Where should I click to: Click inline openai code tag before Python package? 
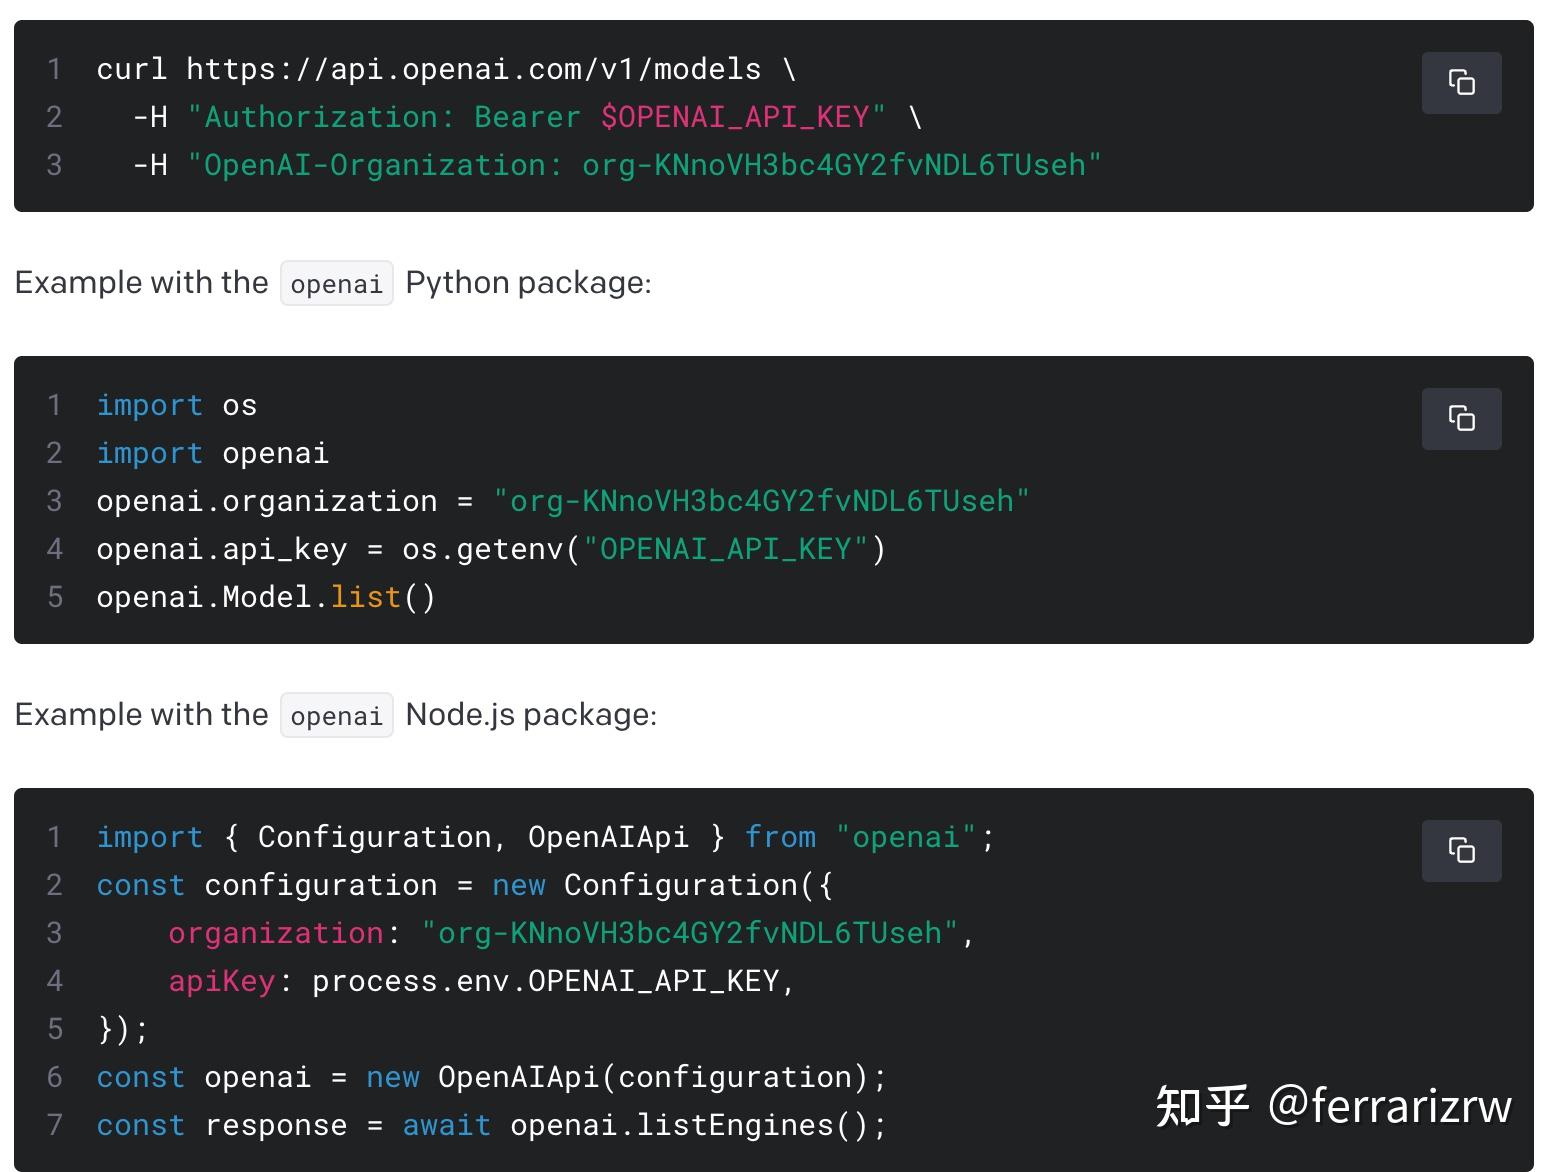point(336,283)
